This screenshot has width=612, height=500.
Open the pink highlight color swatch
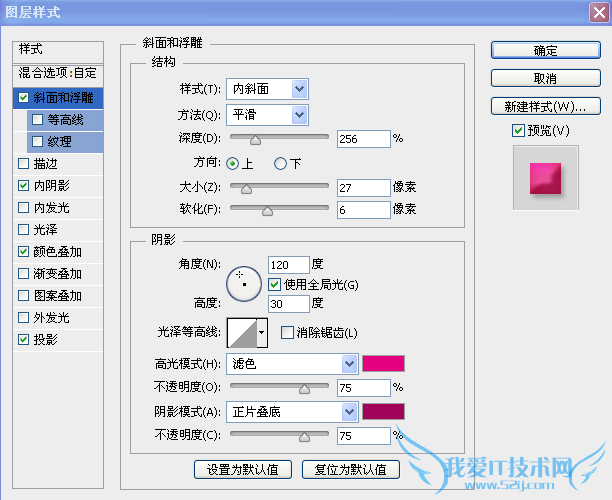point(383,363)
